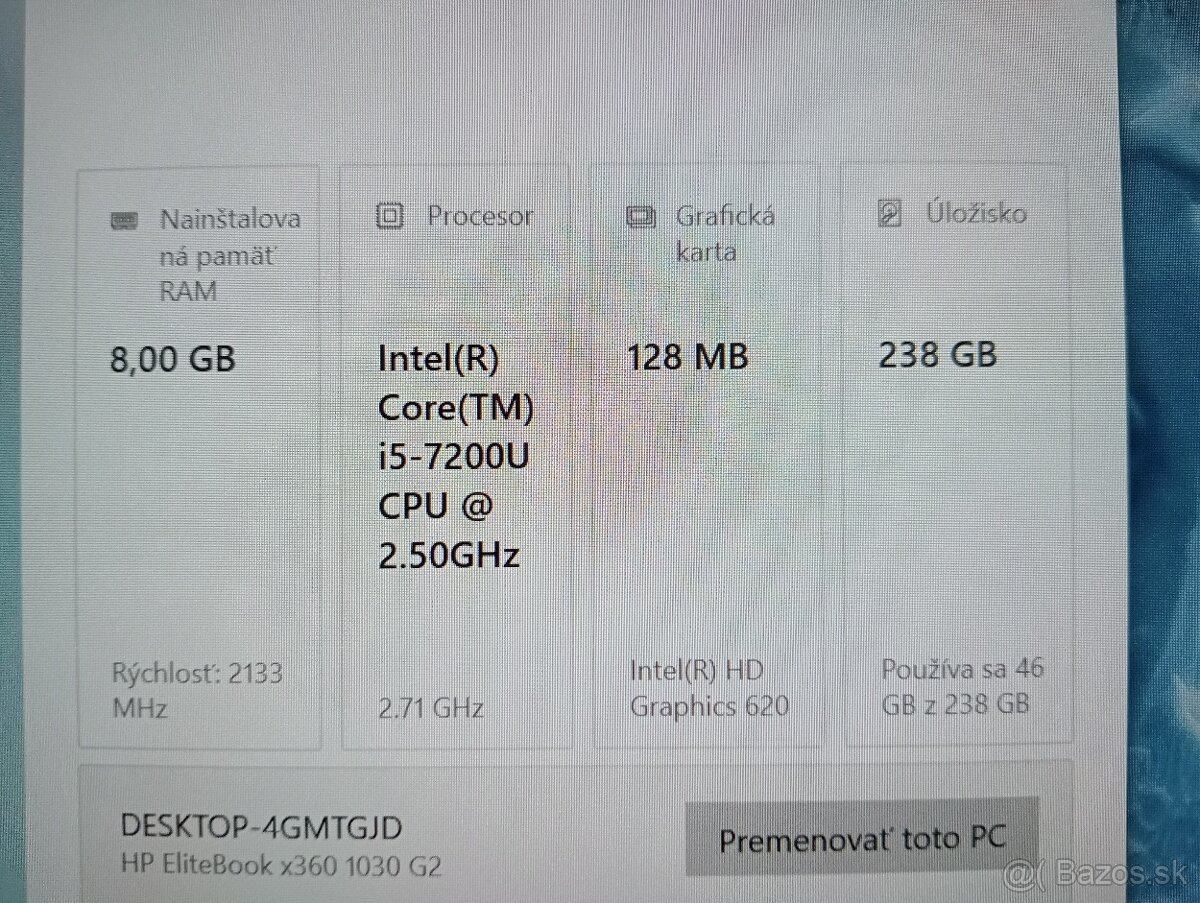This screenshot has width=1200, height=903.
Task: Open the Úložisko info card
Action: [954, 455]
